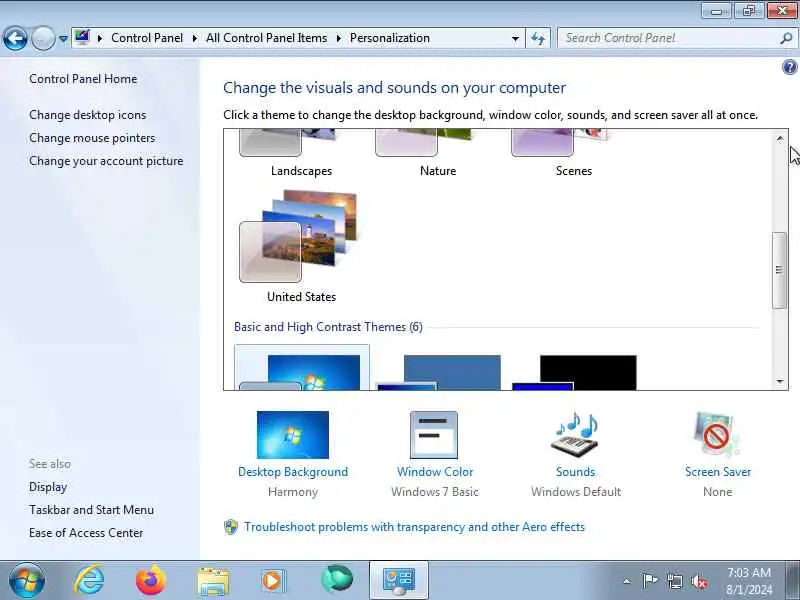The image size is (800, 600).
Task: Select the black High Contrast theme thumbnail
Action: [x=574, y=372]
